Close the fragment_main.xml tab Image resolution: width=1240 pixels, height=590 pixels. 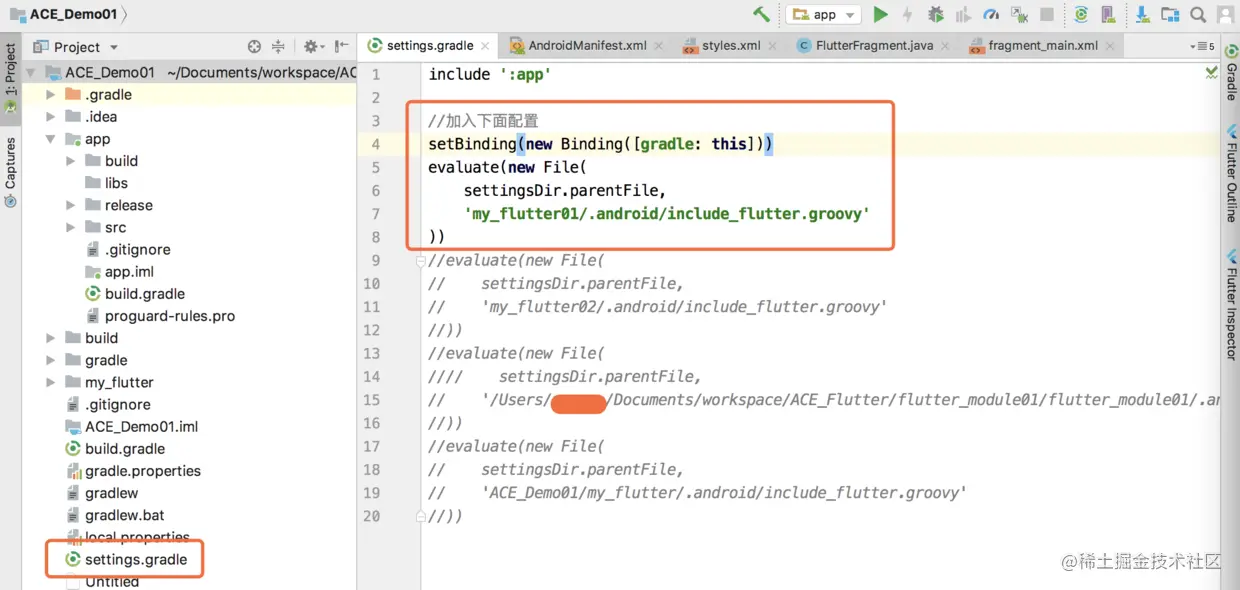(x=1110, y=46)
